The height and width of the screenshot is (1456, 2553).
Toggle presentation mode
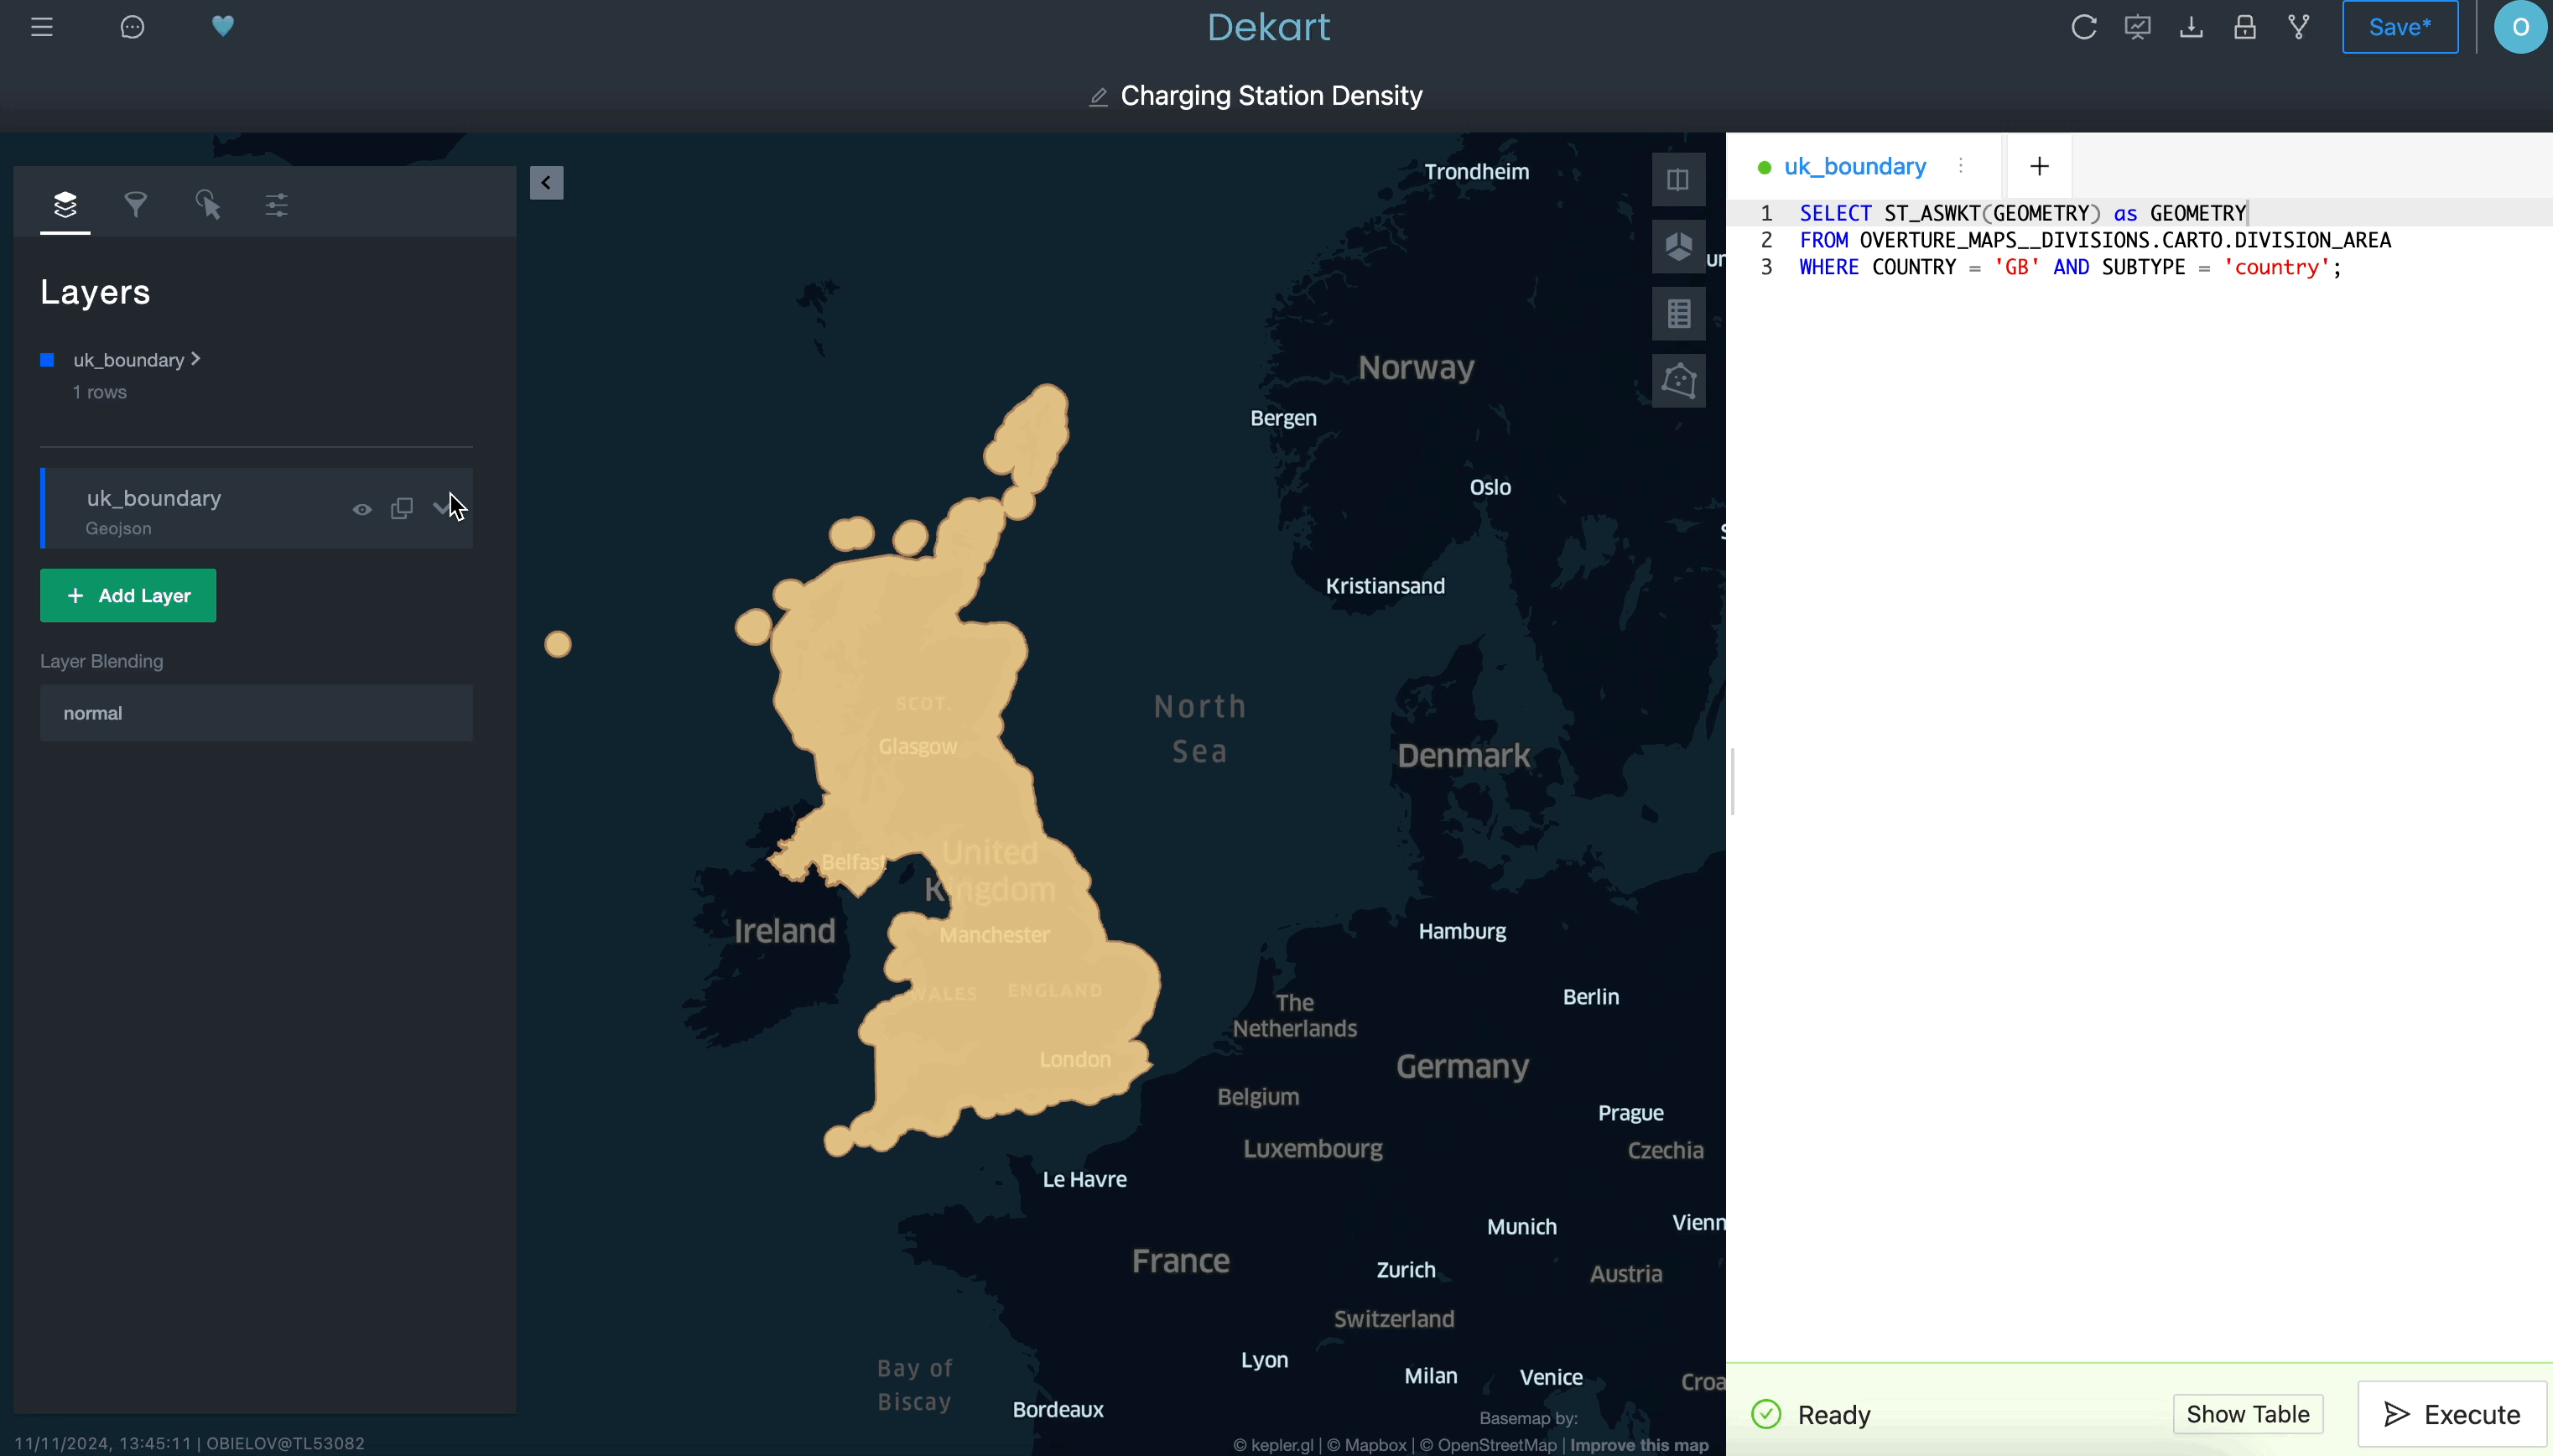(2139, 27)
